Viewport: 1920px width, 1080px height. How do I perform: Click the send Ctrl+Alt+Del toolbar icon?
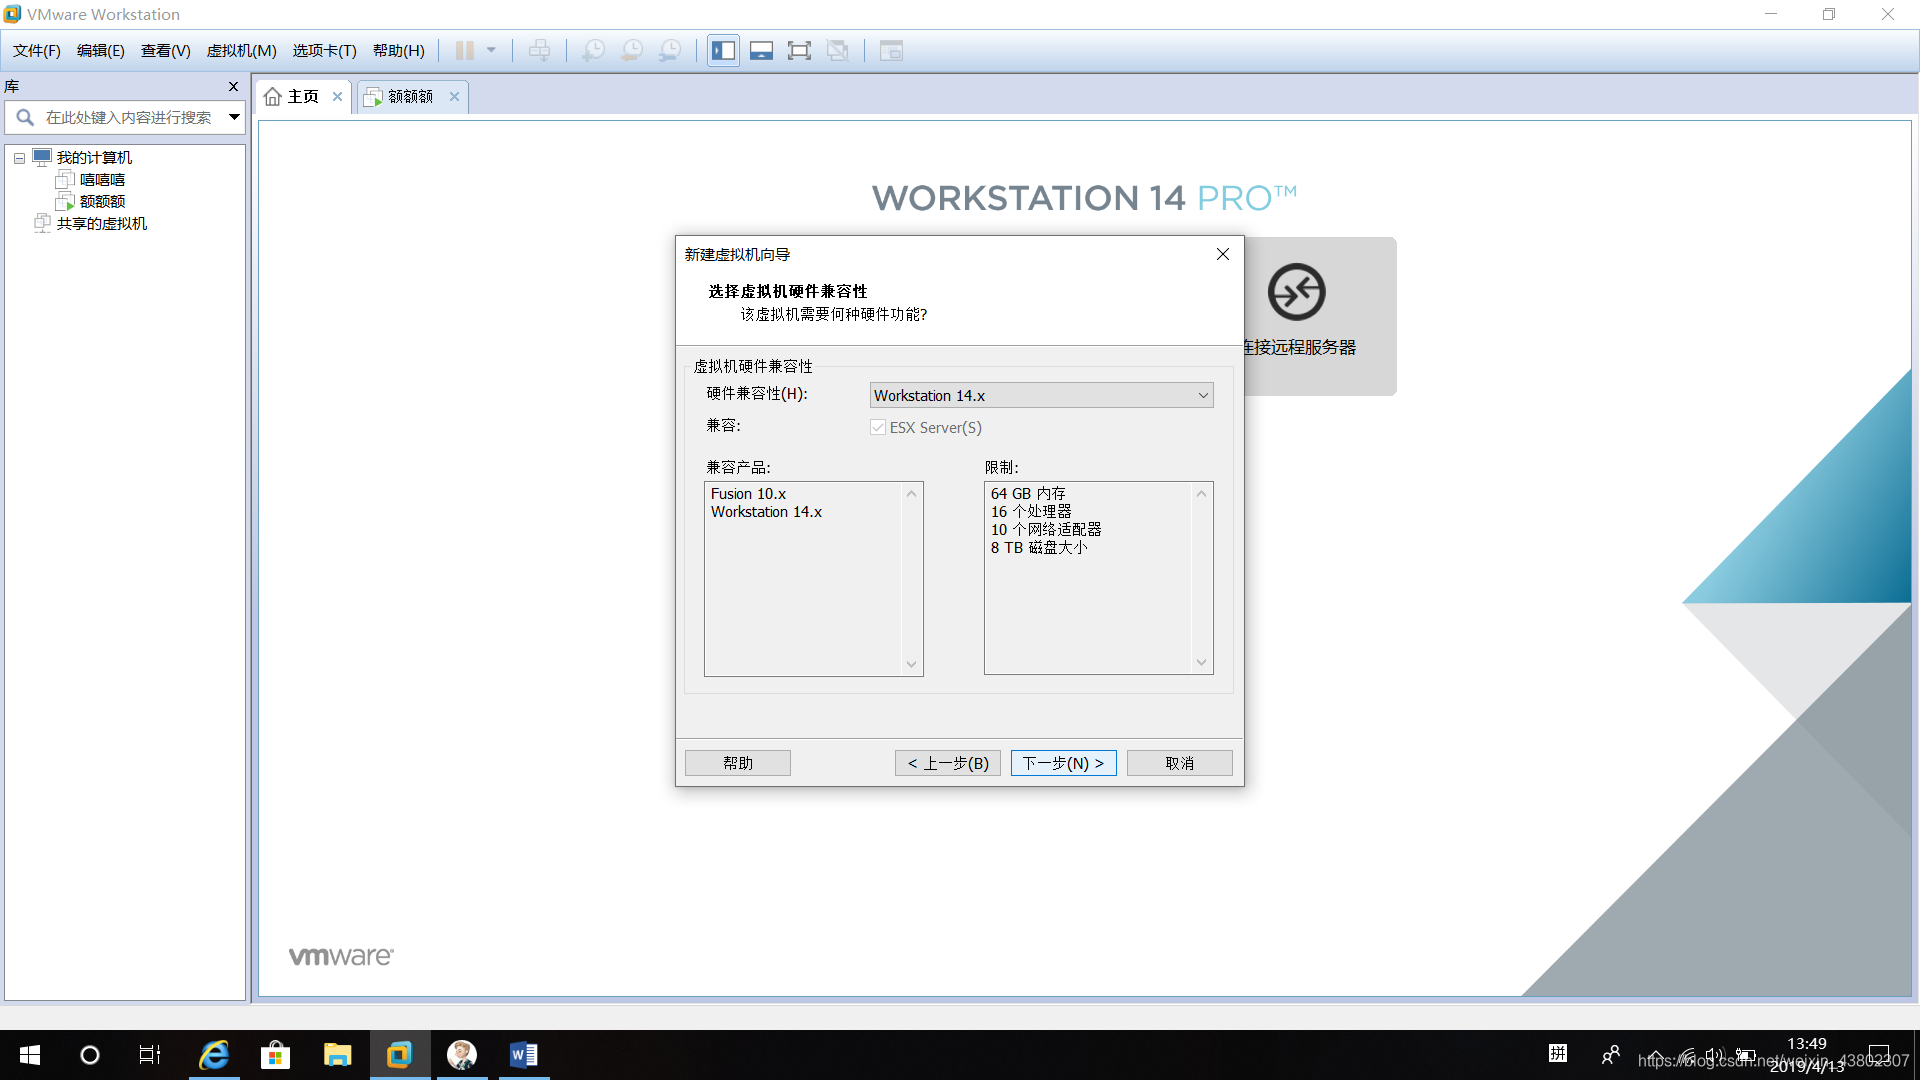click(539, 50)
